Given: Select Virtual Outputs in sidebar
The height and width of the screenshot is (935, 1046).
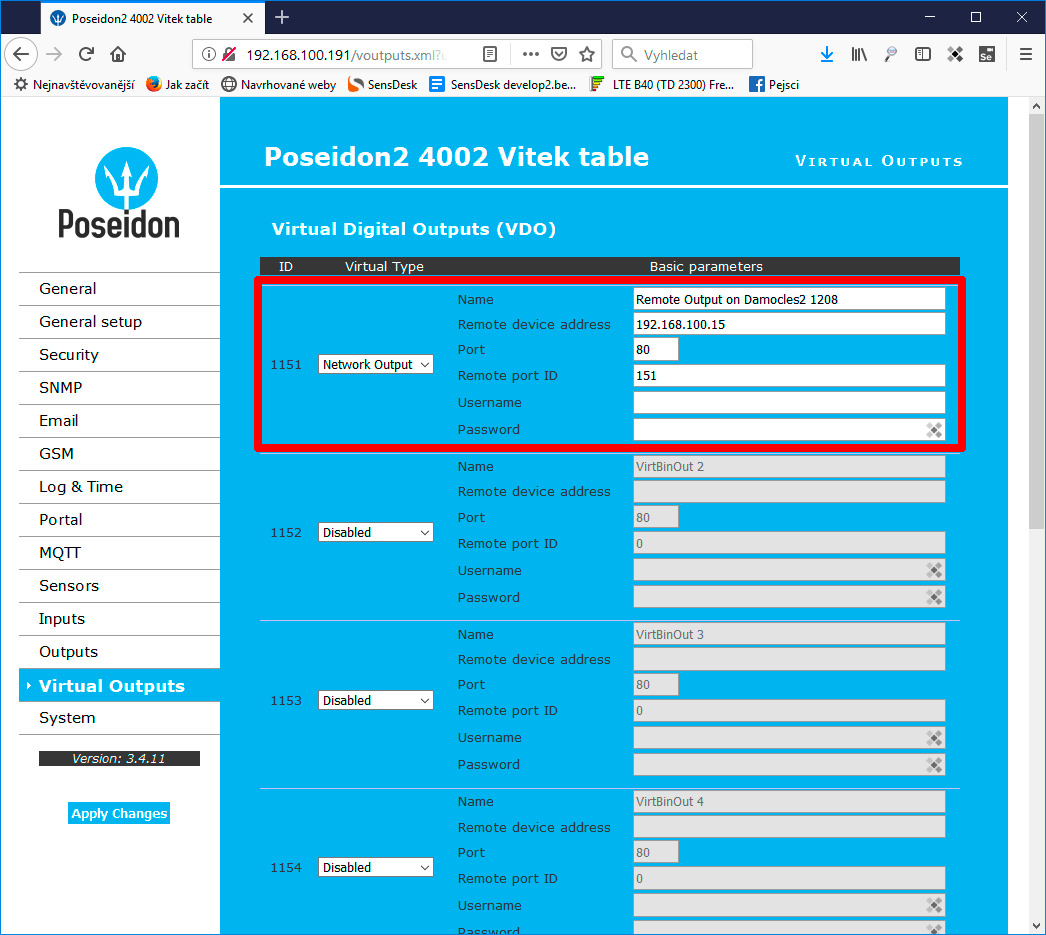Looking at the screenshot, I should tap(119, 686).
